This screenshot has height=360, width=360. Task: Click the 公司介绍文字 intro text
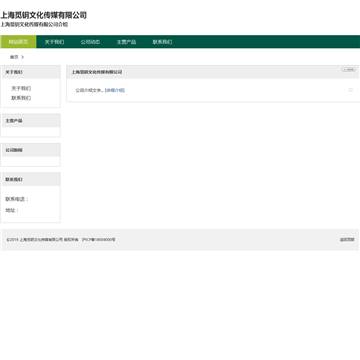(x=89, y=90)
